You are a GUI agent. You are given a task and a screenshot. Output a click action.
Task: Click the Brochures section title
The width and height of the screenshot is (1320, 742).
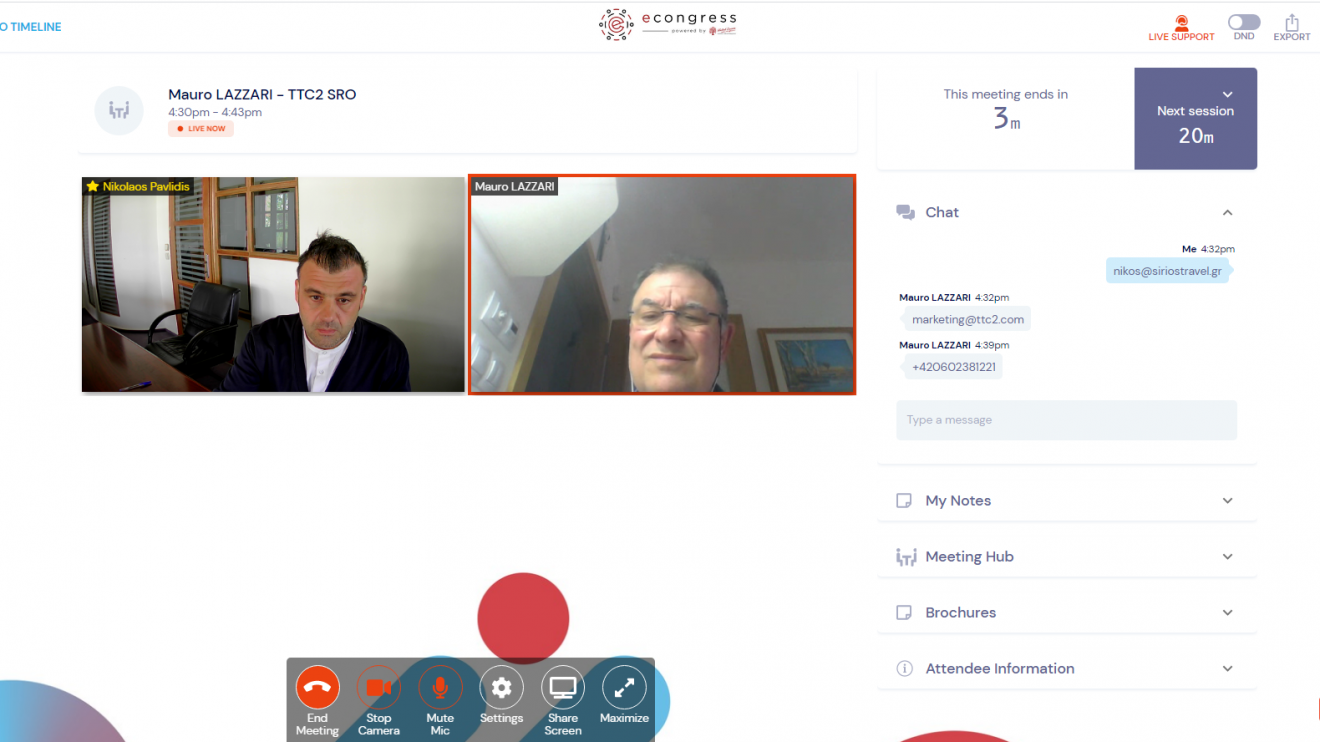[960, 613]
